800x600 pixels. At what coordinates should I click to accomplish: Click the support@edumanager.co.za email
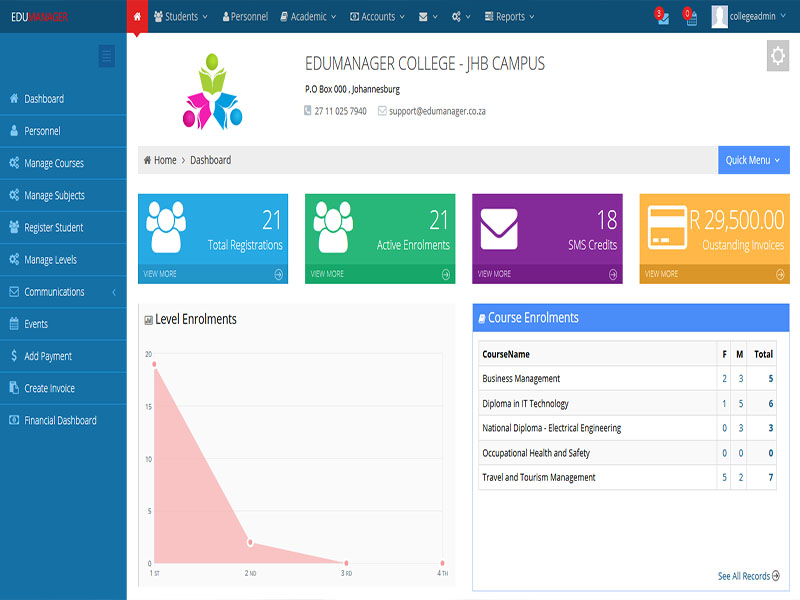click(x=437, y=111)
